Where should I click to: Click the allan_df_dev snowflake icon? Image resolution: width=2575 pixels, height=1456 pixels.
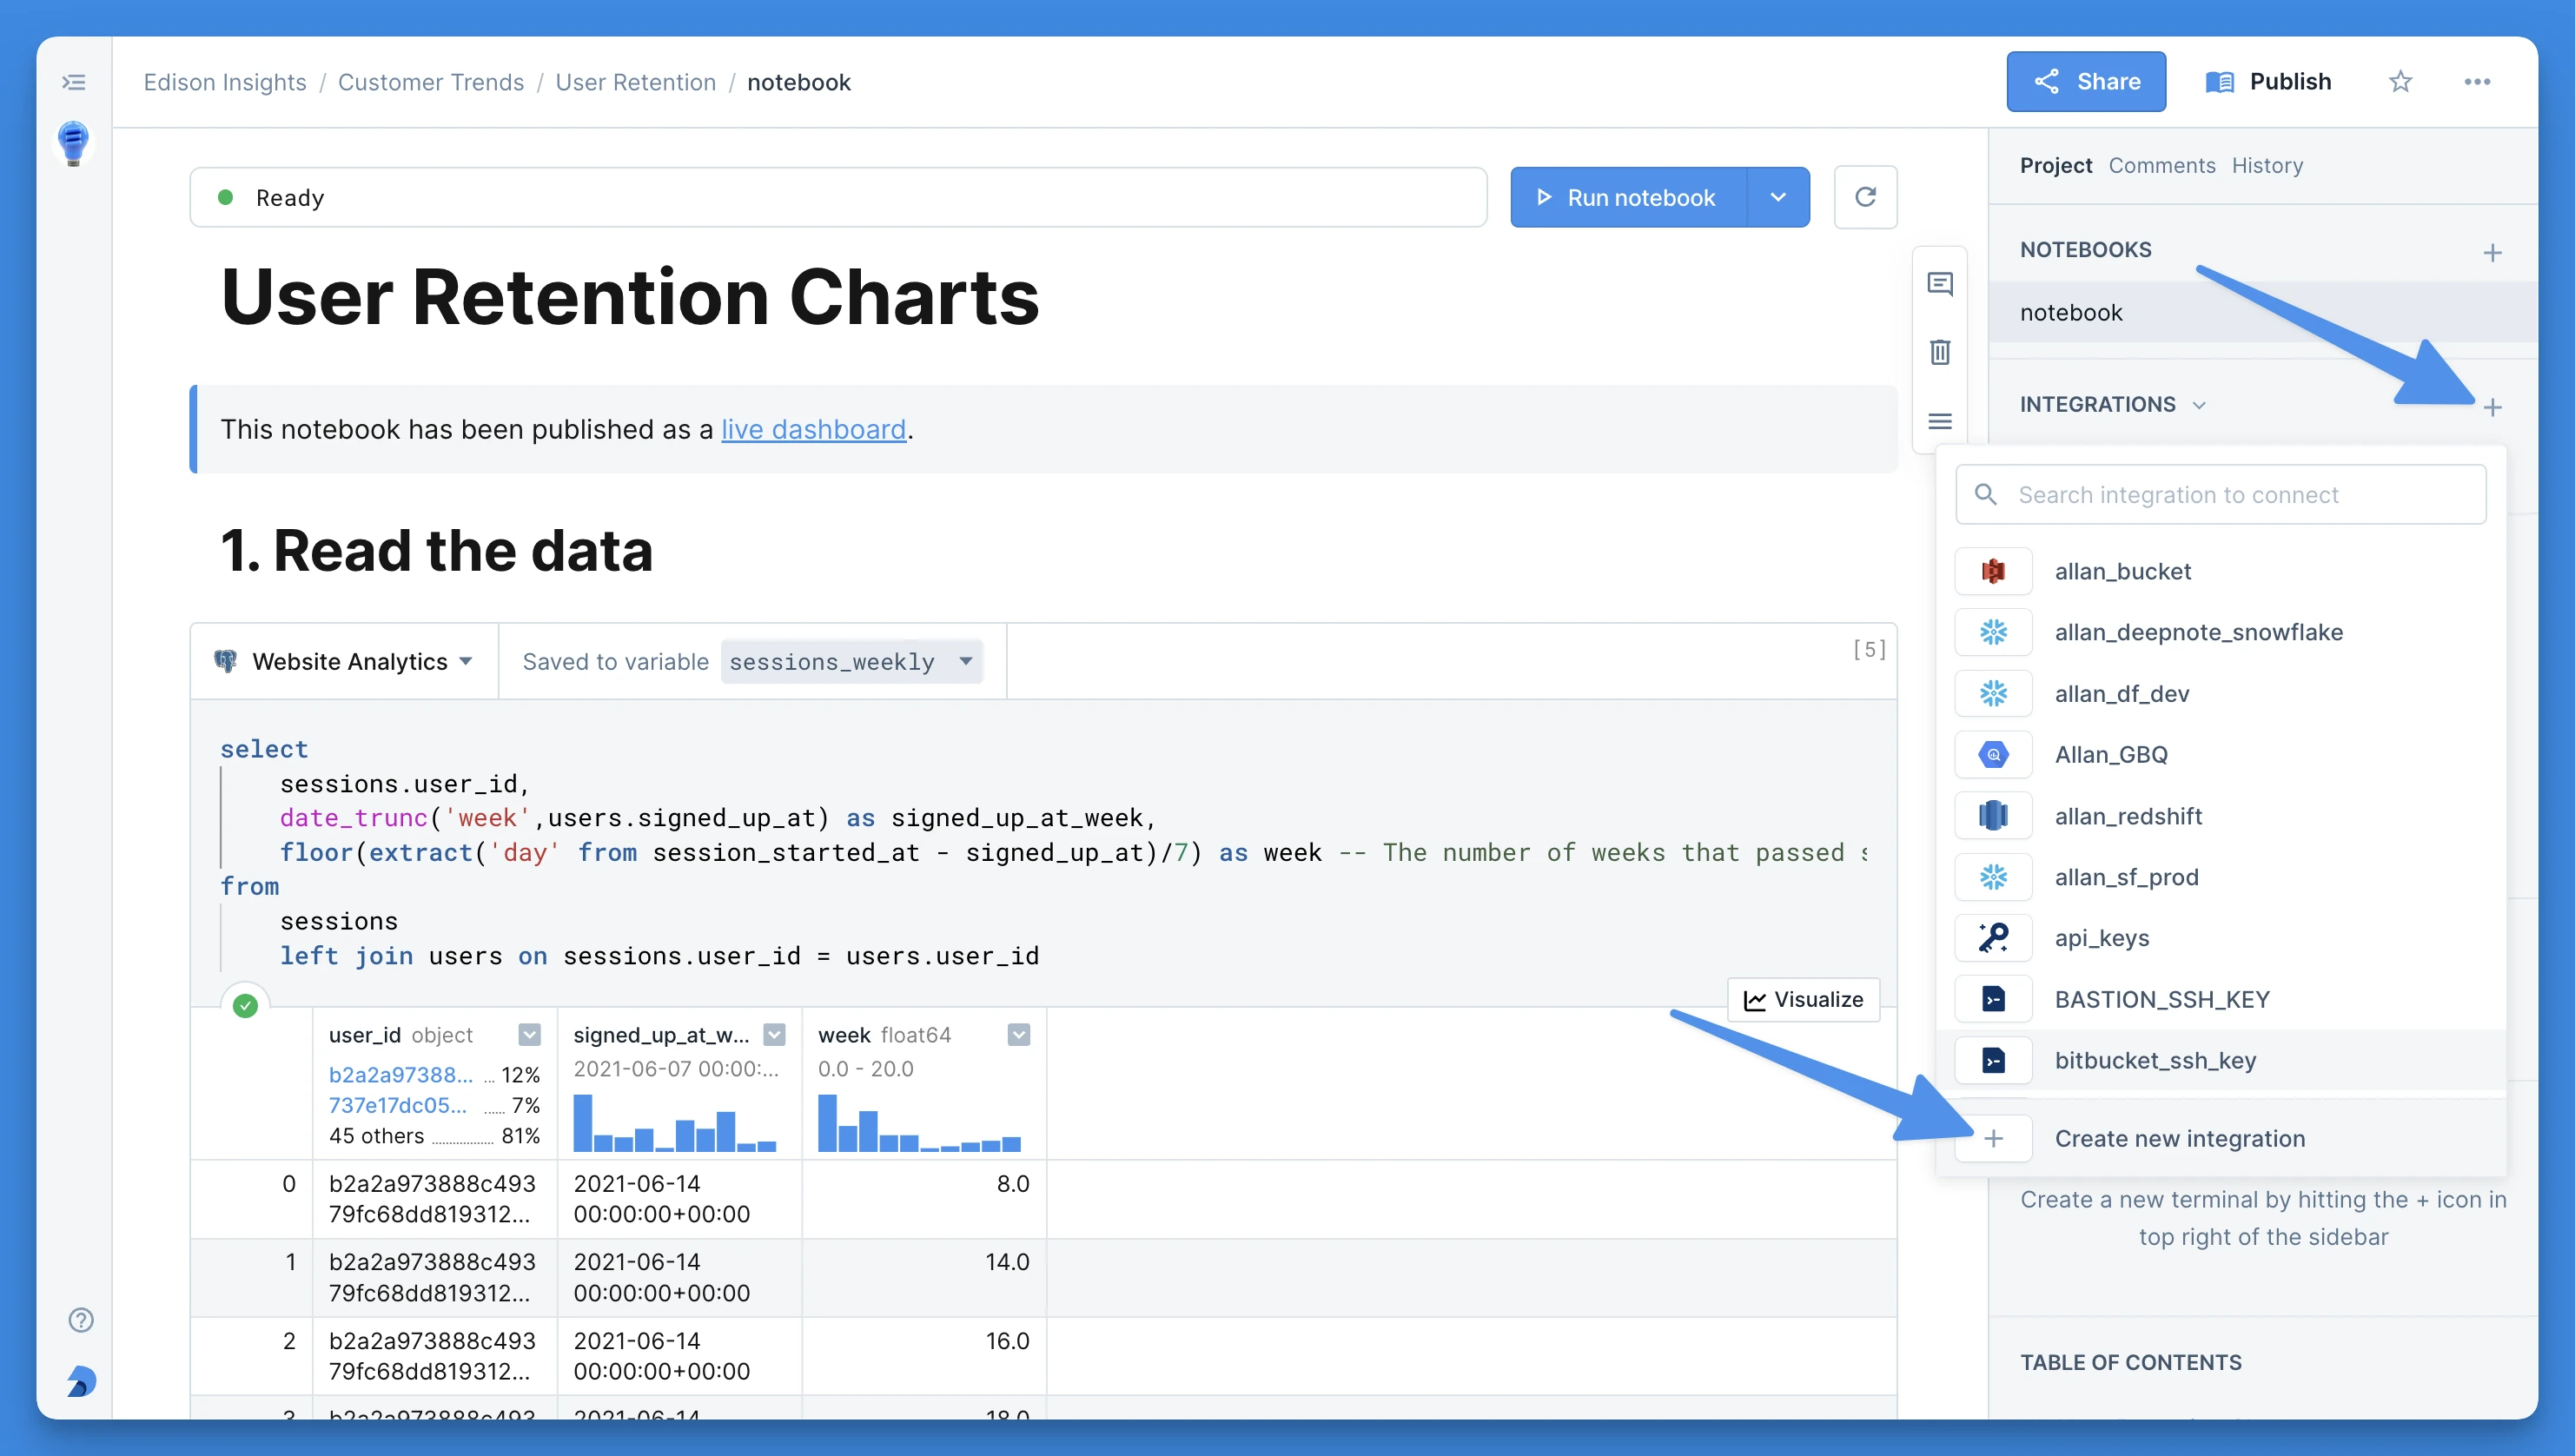coord(1993,693)
